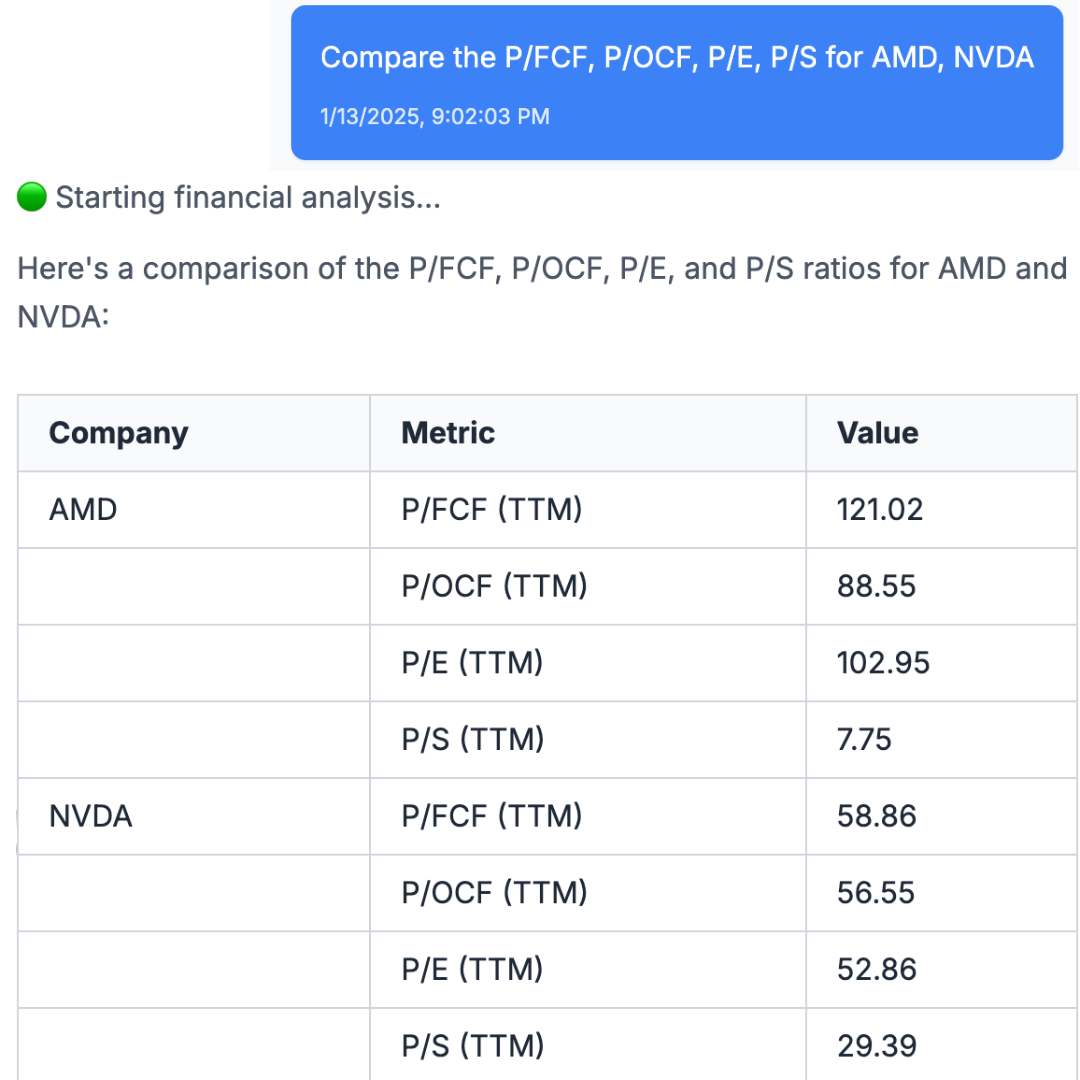Select the 88.55 value cell

click(x=876, y=586)
